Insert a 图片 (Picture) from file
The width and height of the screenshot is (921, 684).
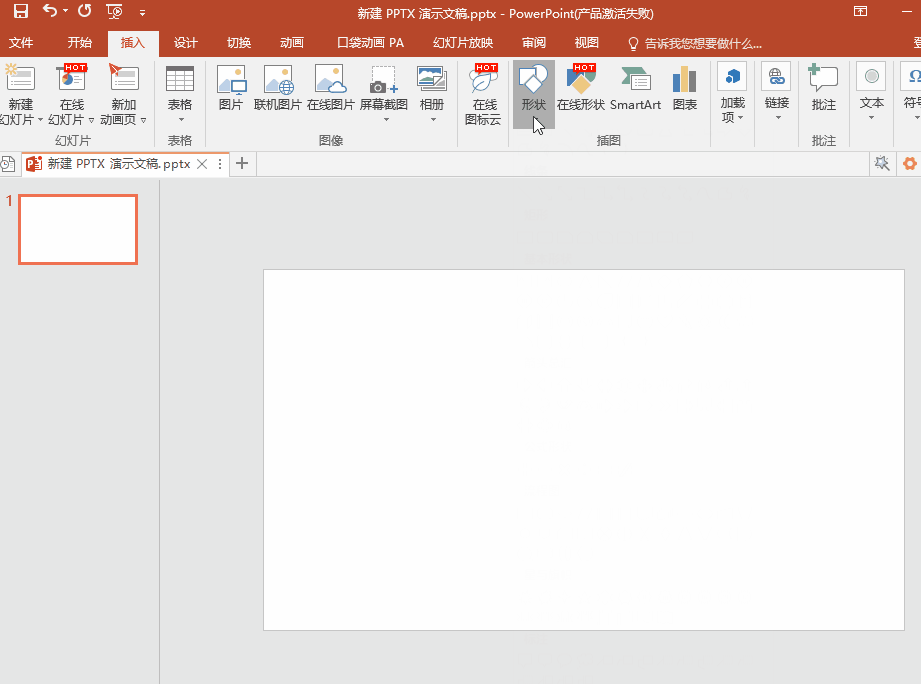tap(230, 91)
